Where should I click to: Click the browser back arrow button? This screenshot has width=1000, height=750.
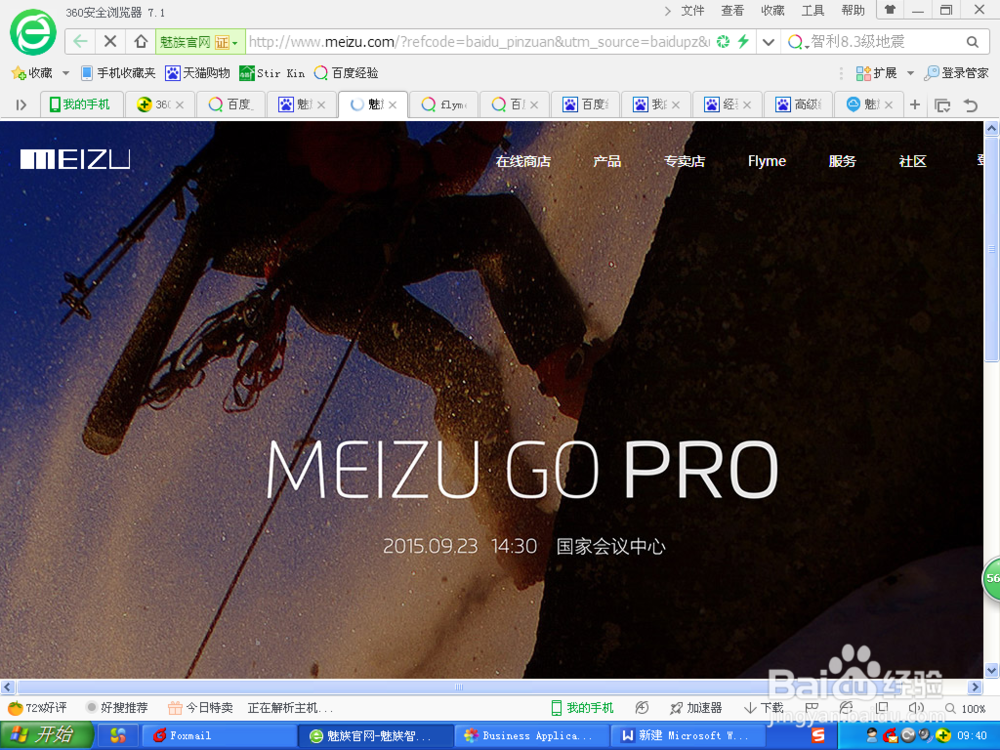pos(80,42)
